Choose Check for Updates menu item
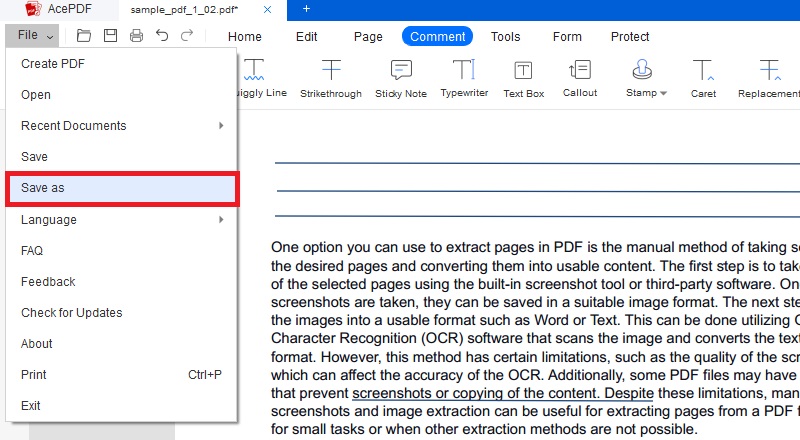 (x=121, y=313)
